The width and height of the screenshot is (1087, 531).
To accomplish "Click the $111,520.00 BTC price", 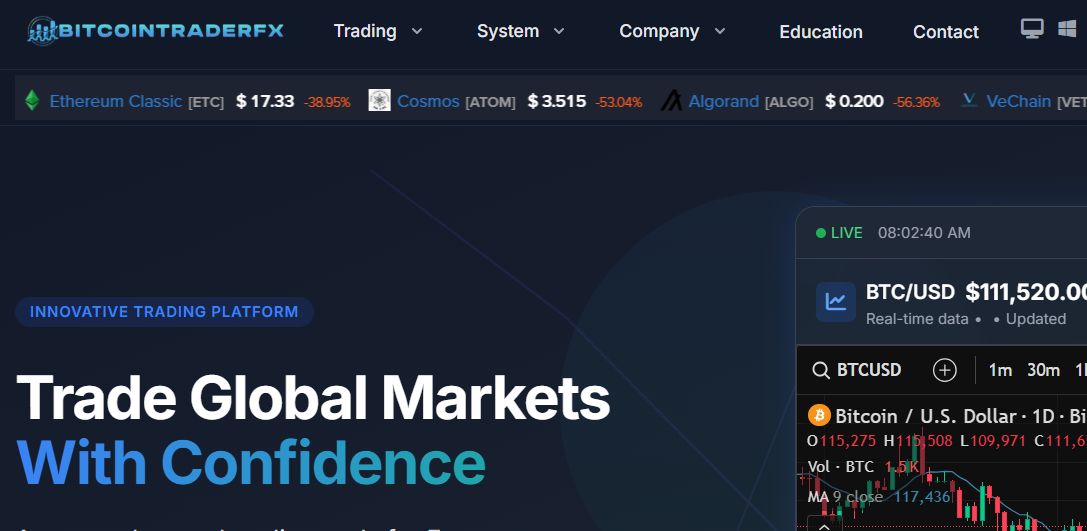I will click(1026, 292).
